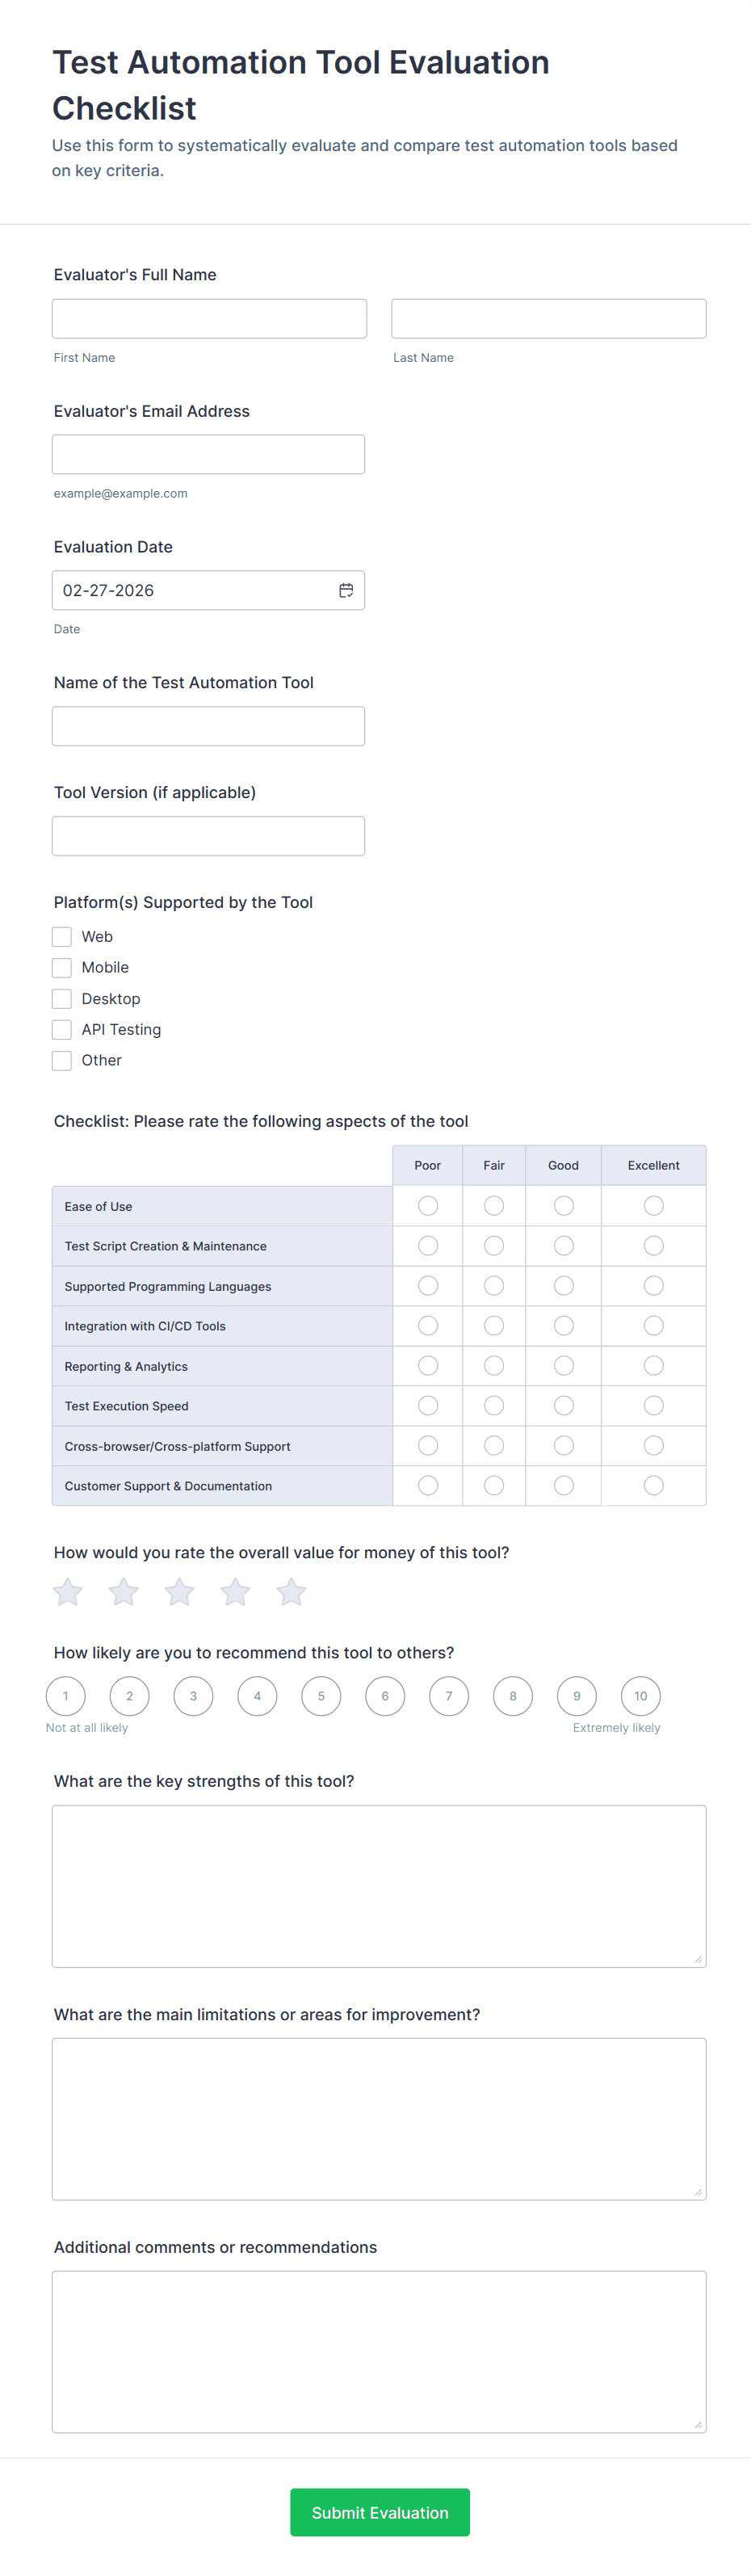Screen dimensions: 751x2576
Task: Pick the fourth star rating
Action: pyautogui.click(x=236, y=1592)
